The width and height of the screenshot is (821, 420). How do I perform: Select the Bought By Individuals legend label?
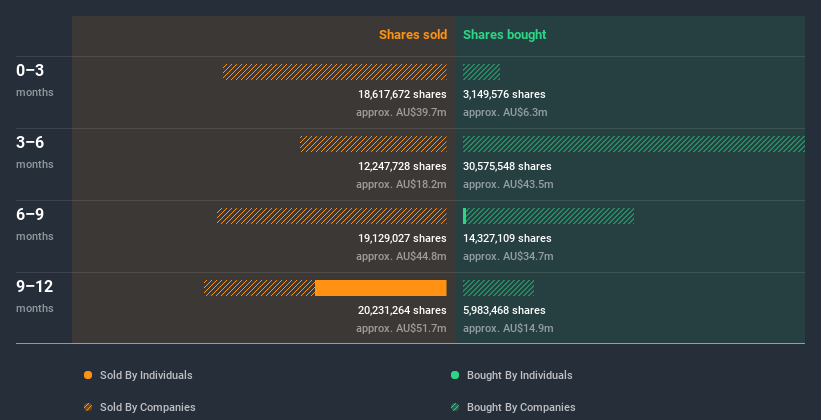point(519,375)
